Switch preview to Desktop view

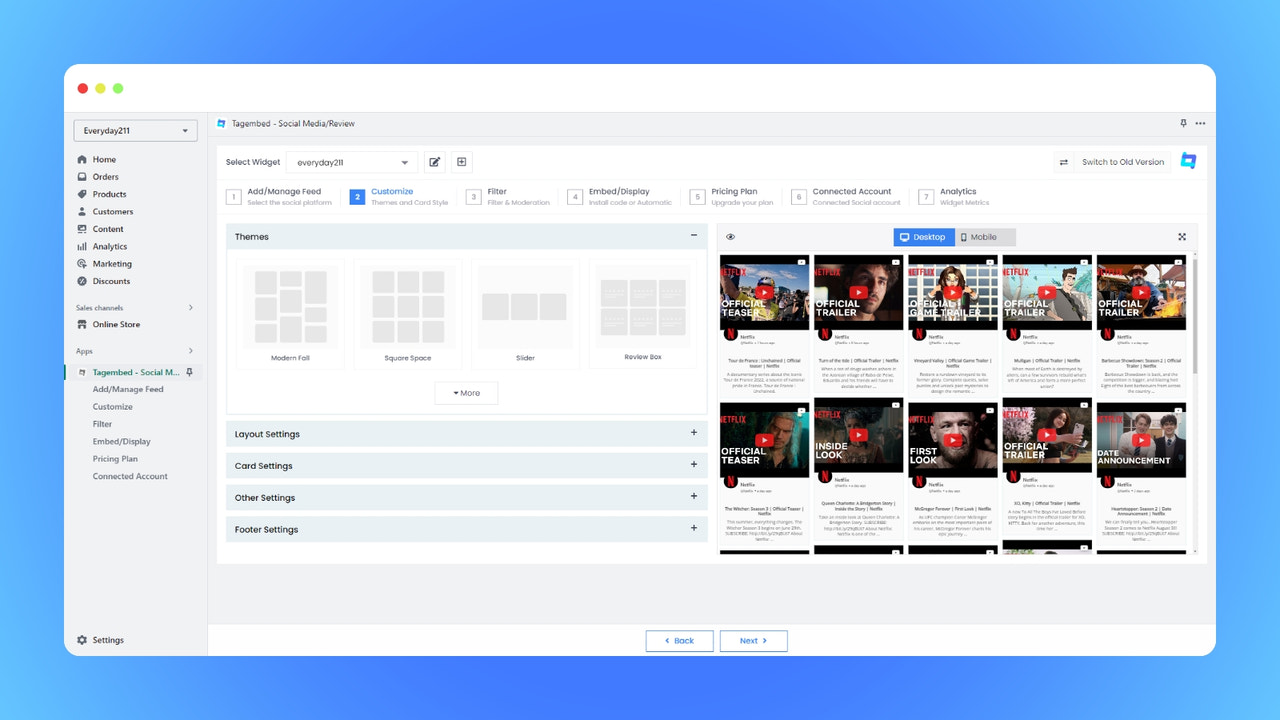923,237
